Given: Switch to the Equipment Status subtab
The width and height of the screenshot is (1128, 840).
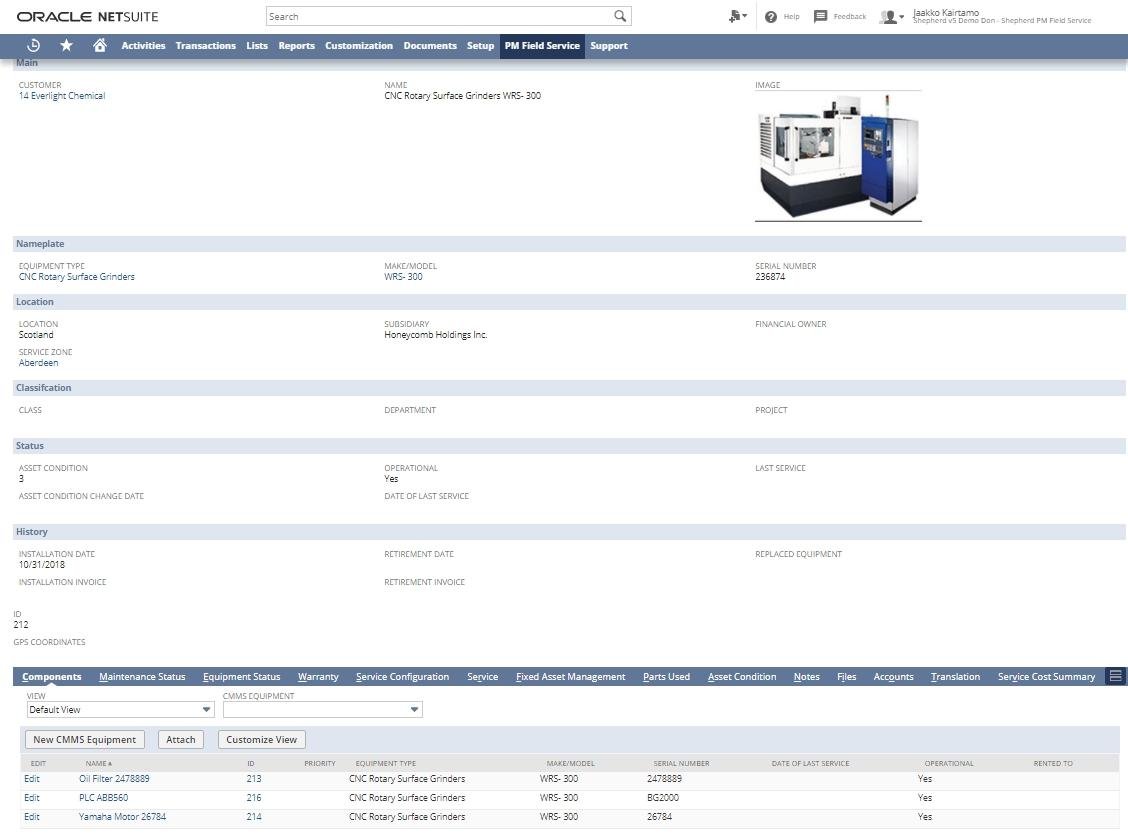Looking at the screenshot, I should coord(242,677).
